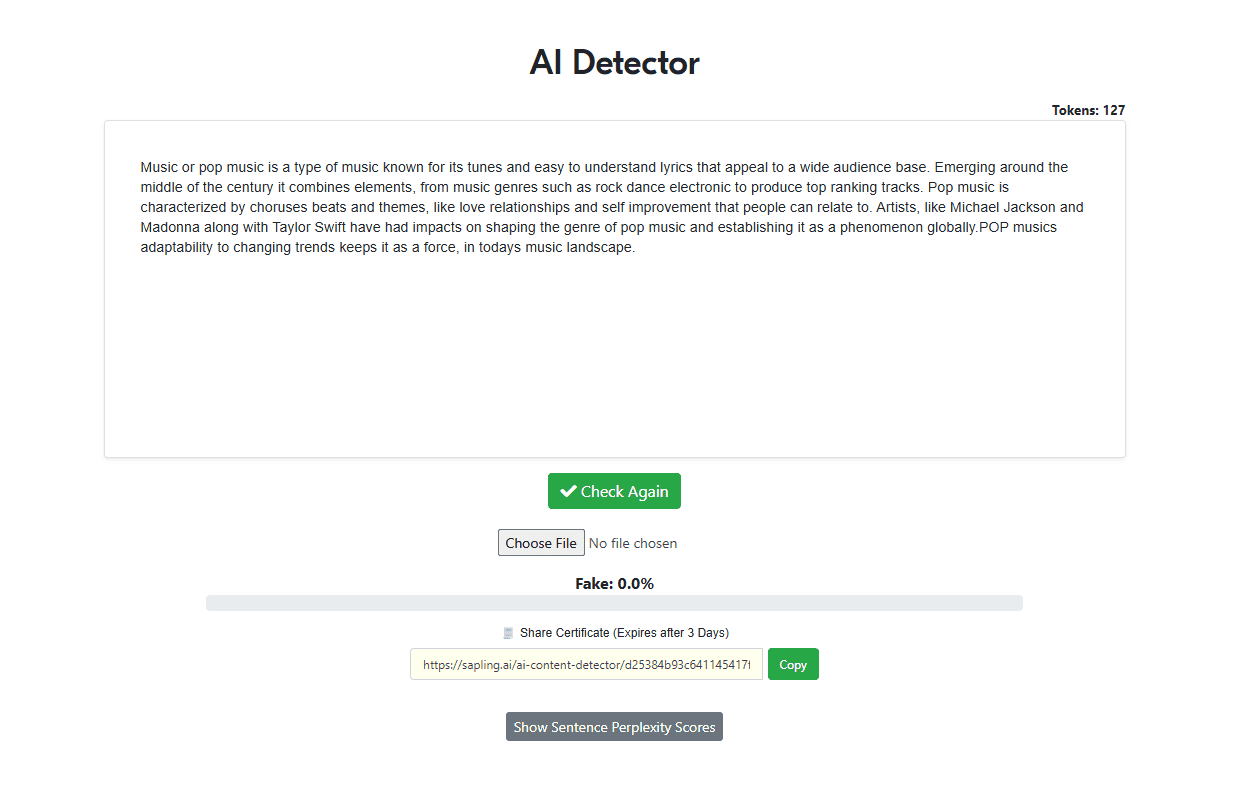Click the Check Again button
The height and width of the screenshot is (788, 1249).
tap(614, 491)
